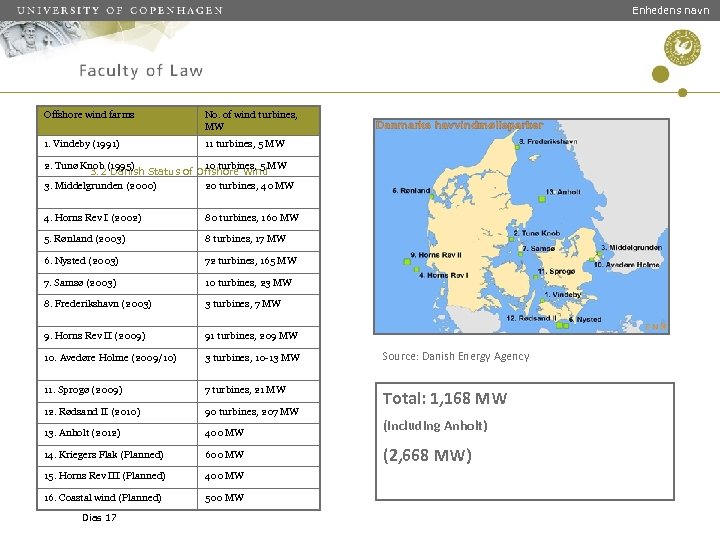Click the 'Enhedens navn' header text
Viewport: 720px width, 540px height.
pos(670,10)
